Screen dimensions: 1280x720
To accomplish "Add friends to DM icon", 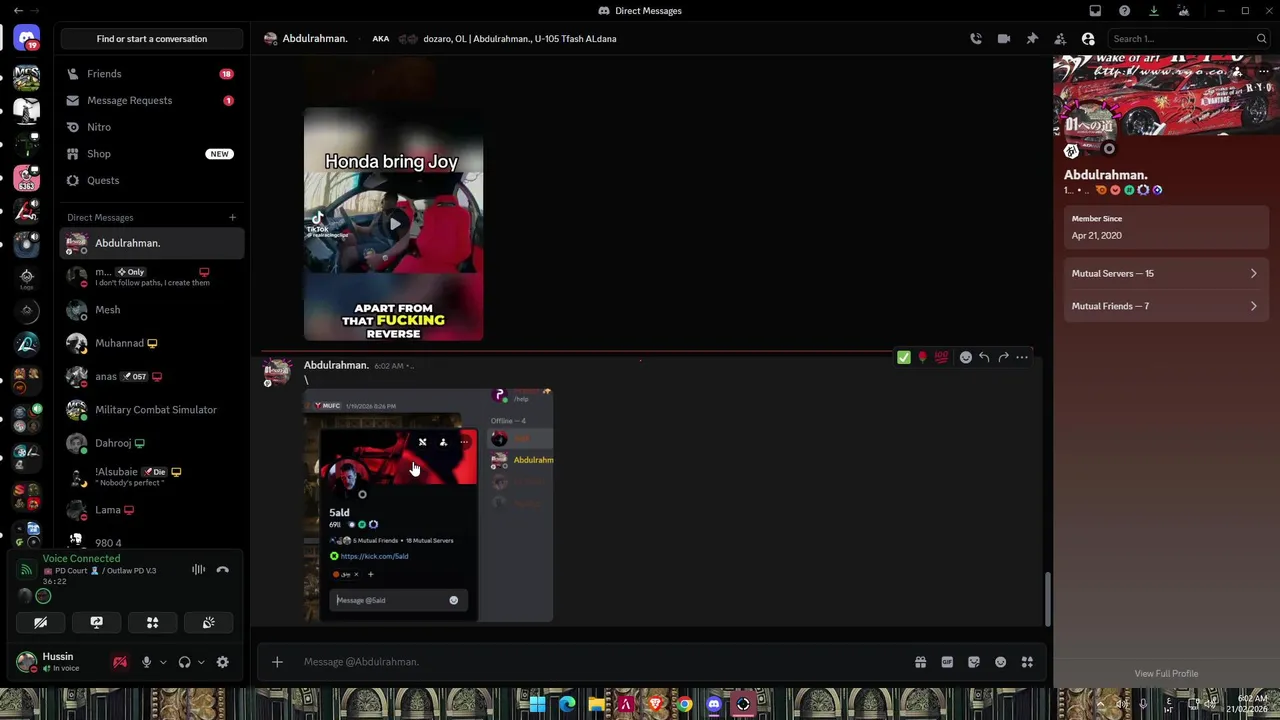I will pyautogui.click(x=1060, y=39).
